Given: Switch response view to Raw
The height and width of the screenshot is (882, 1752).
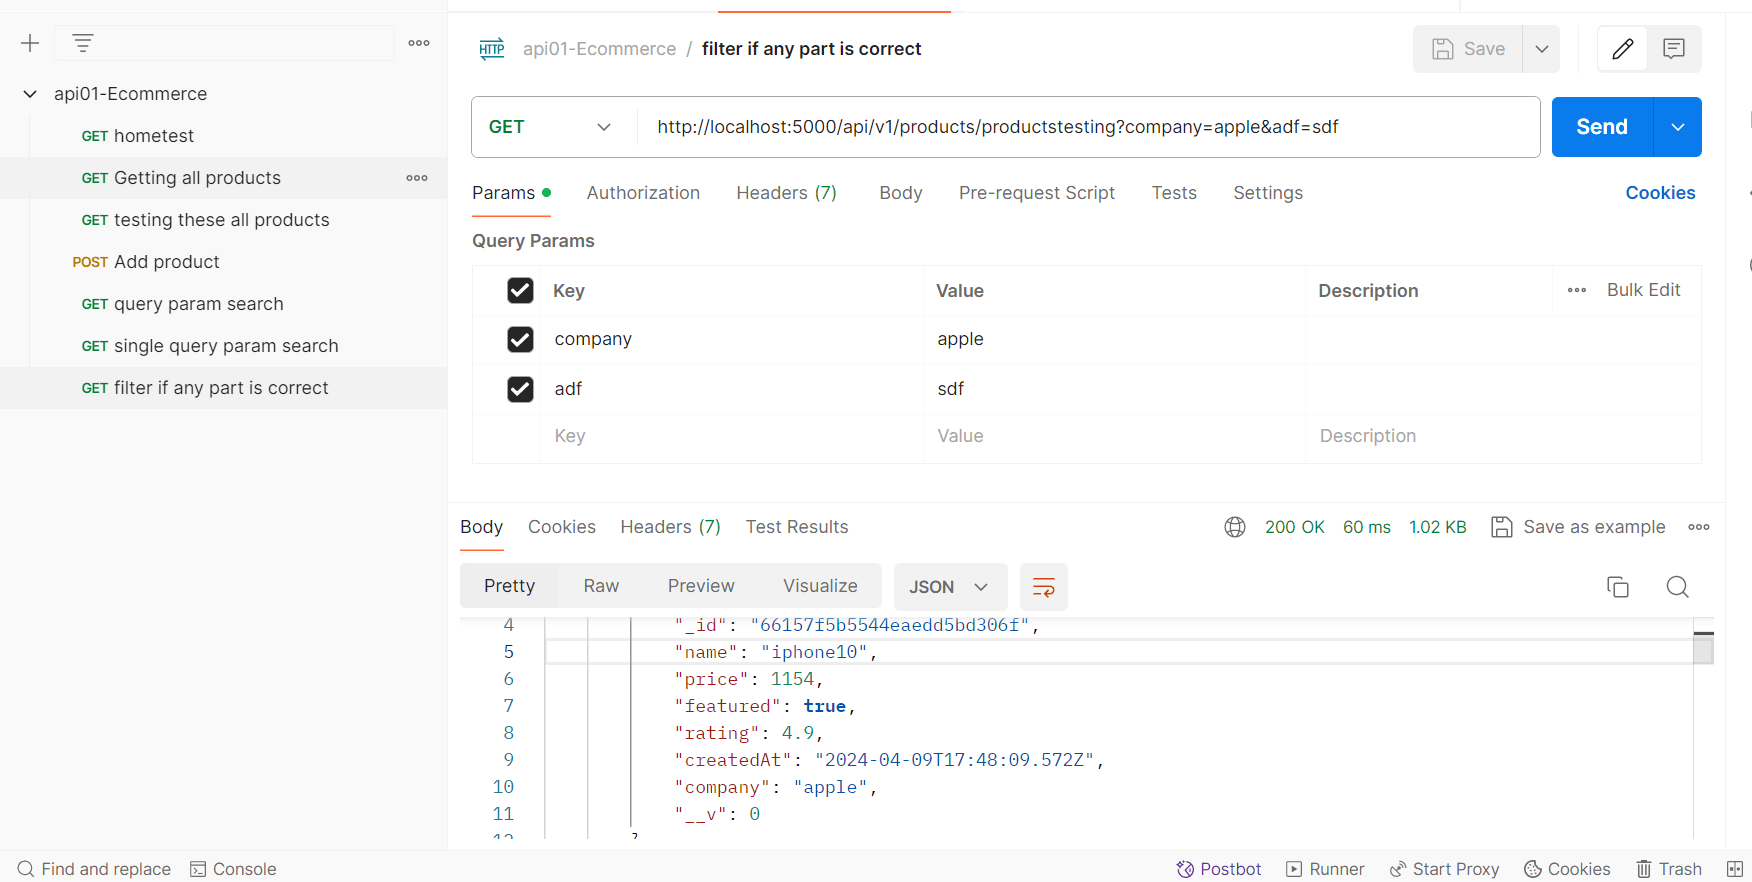Looking at the screenshot, I should [601, 586].
